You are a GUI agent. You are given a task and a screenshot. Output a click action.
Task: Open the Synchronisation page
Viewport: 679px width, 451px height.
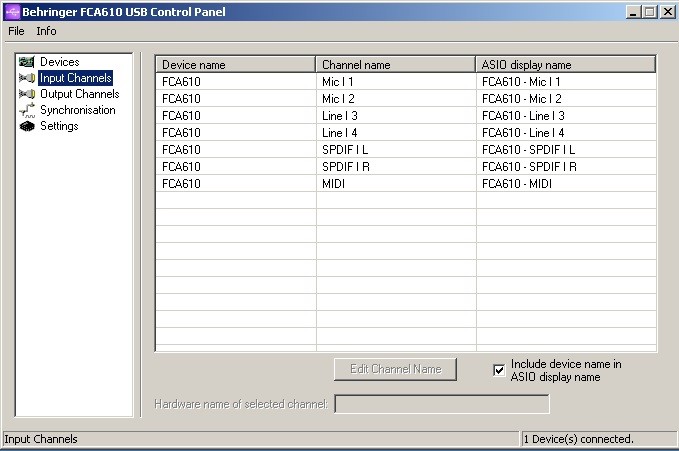pyautogui.click(x=78, y=110)
